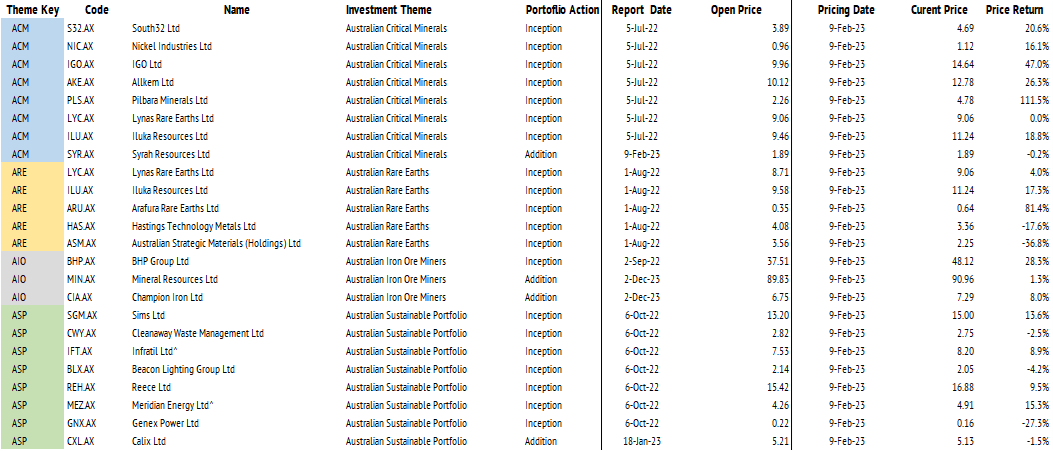
Task: Select the Pilbara Minerals Ltd cell
Action: point(170,100)
